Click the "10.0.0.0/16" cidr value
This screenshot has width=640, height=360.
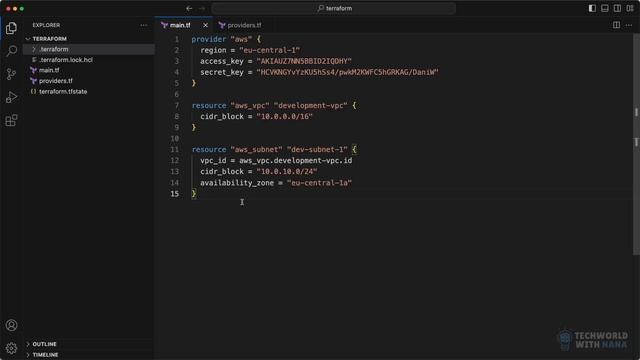284,116
